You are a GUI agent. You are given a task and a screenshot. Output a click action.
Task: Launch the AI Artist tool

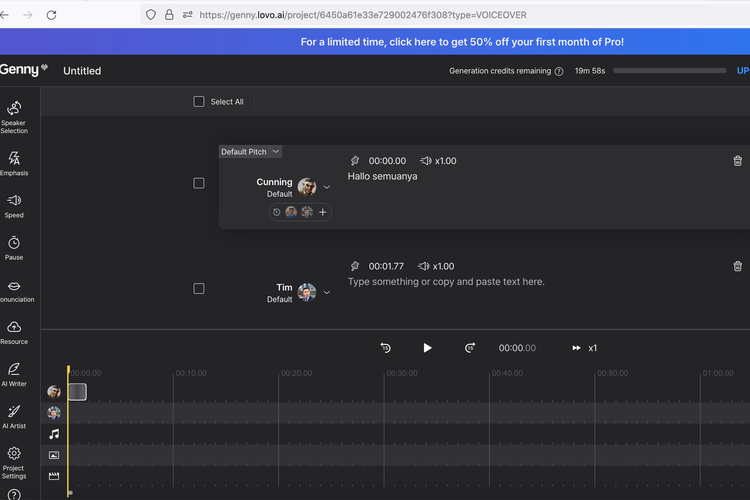pos(14,416)
